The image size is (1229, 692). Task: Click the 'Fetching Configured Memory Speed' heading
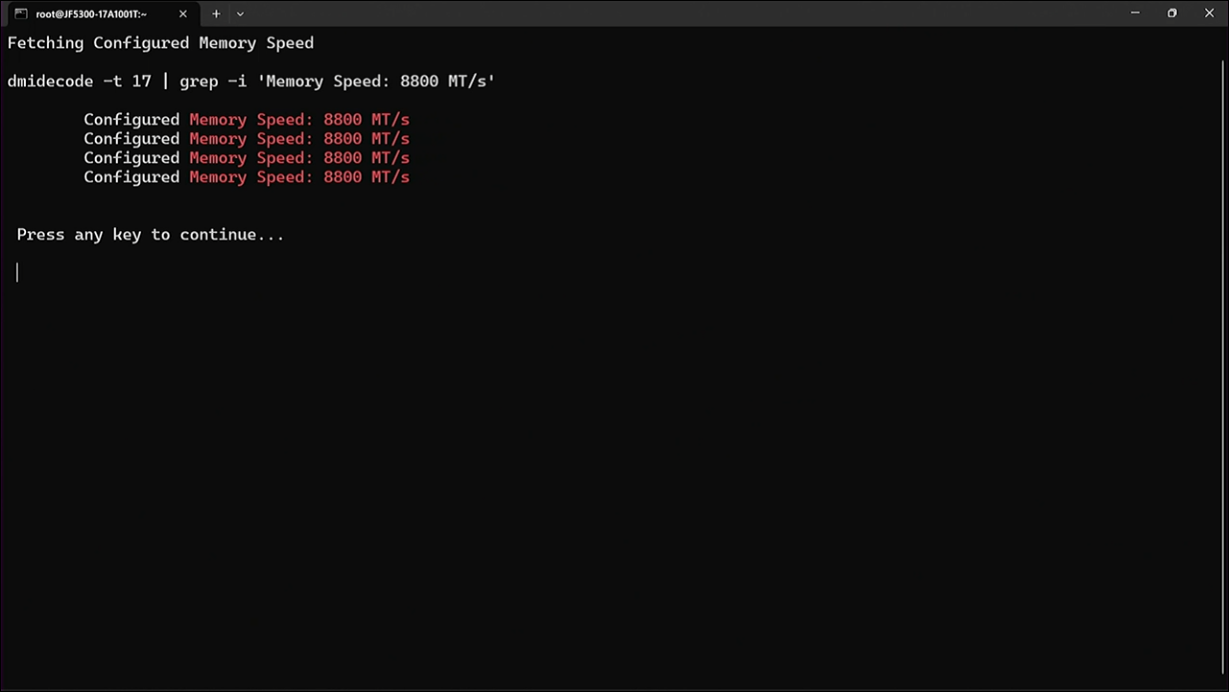[160, 43]
